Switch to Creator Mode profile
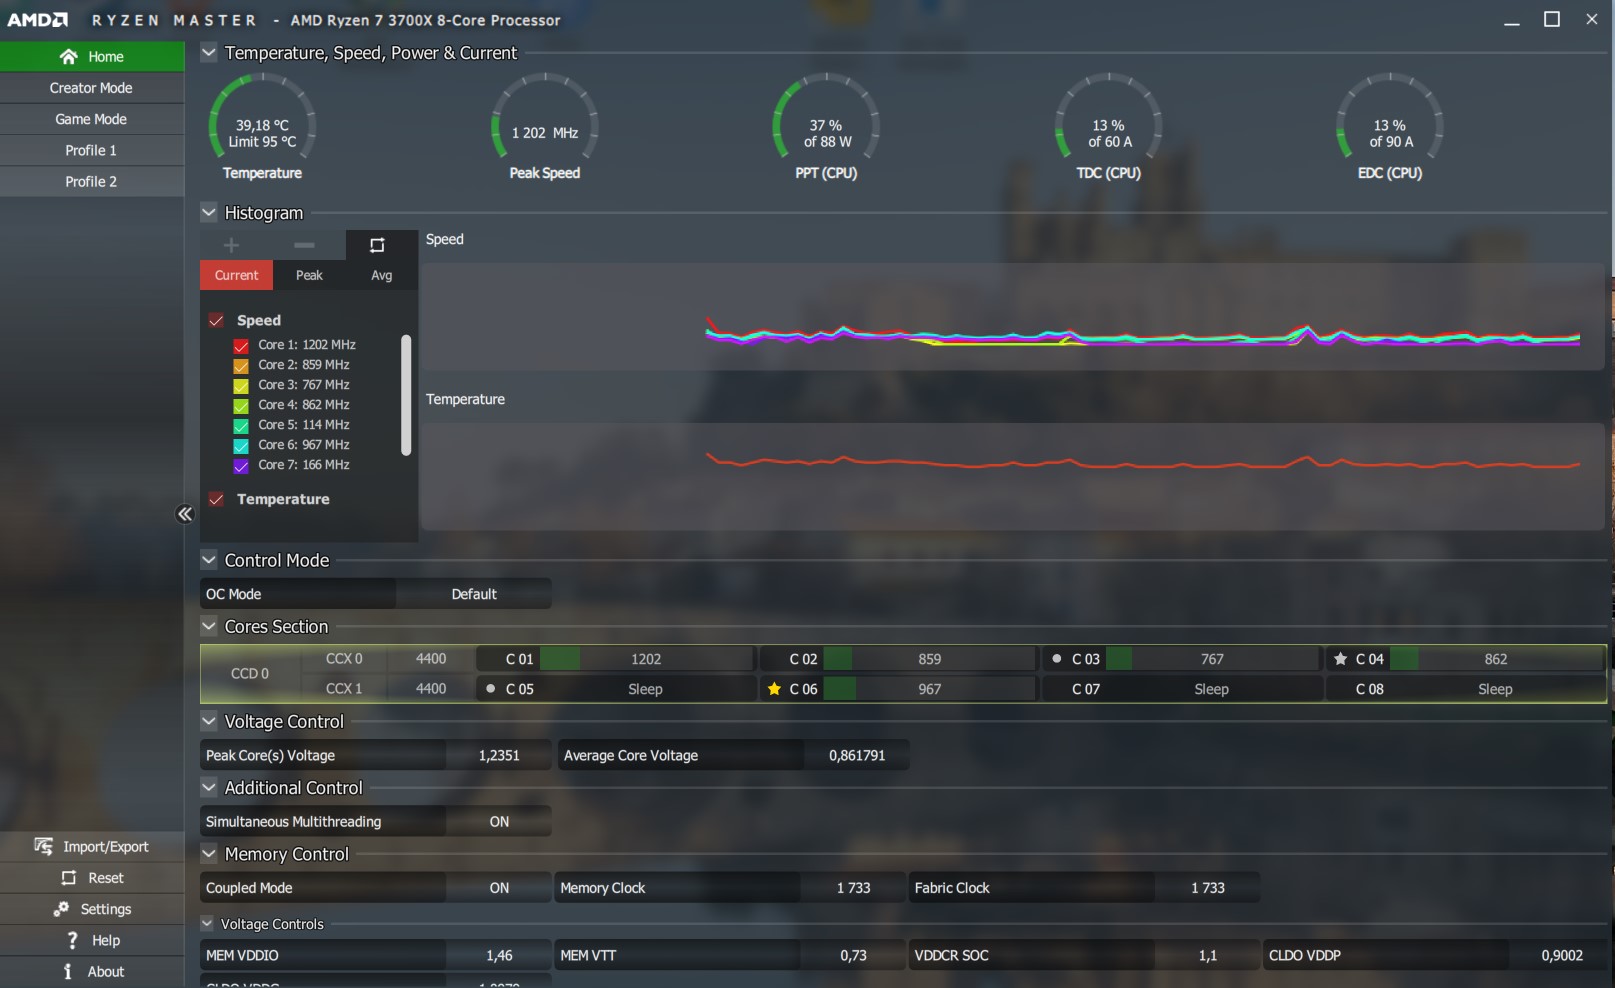The width and height of the screenshot is (1615, 988). click(92, 88)
